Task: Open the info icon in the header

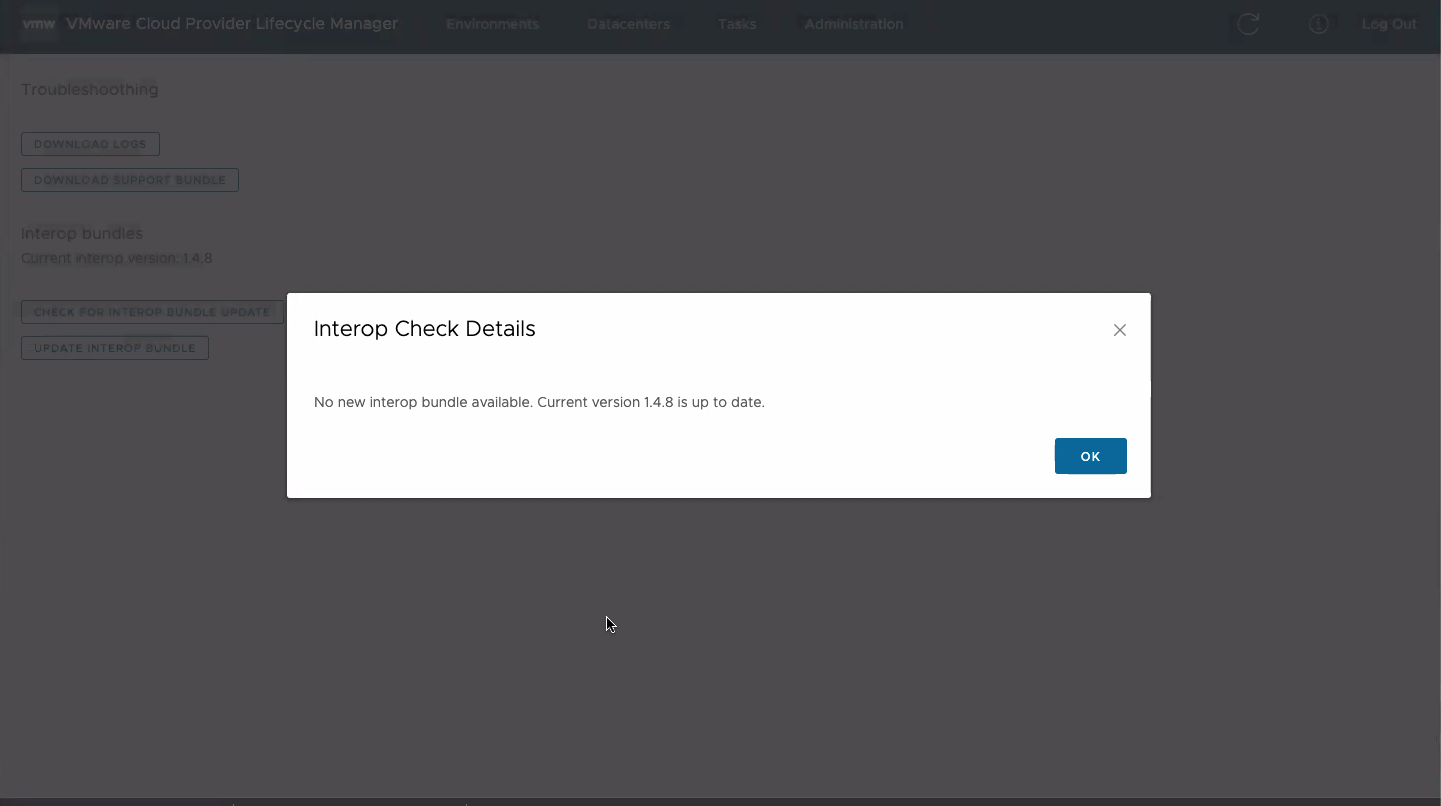Action: coord(1318,24)
